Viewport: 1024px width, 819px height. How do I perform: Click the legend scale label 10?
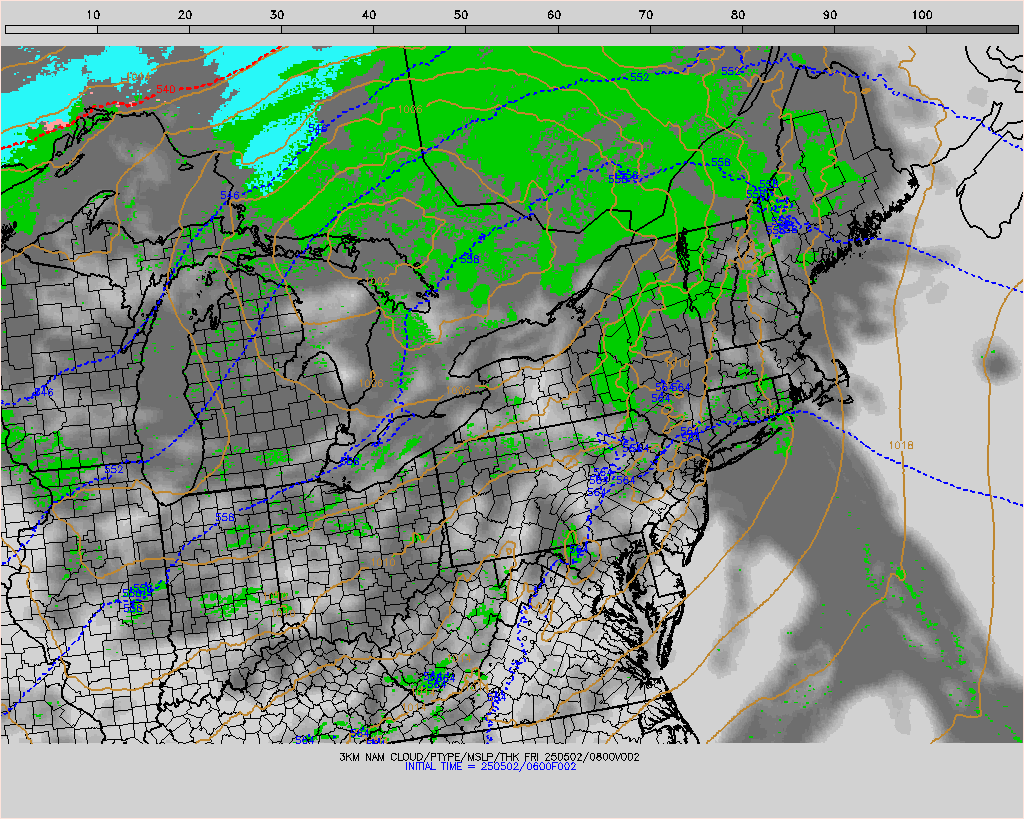coord(93,15)
